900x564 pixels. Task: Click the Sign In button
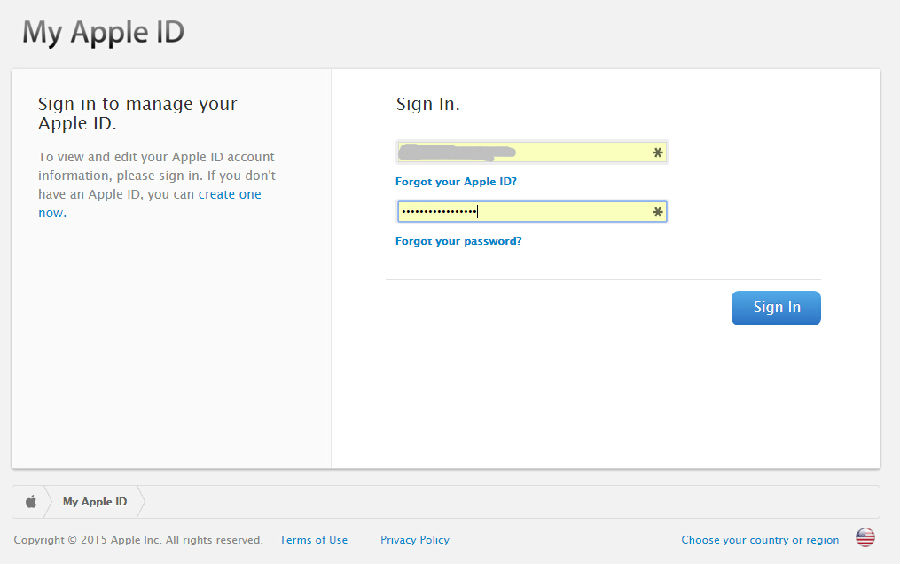[x=776, y=308]
